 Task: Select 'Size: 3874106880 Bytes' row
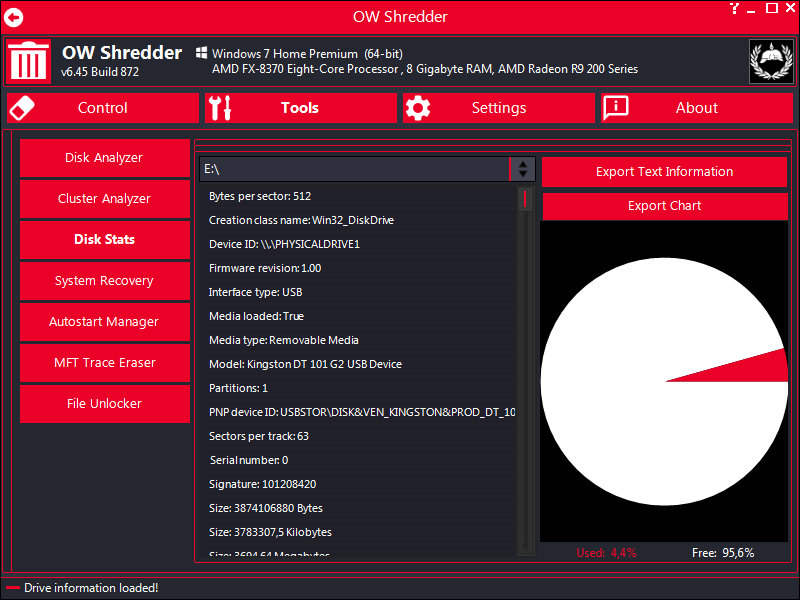(x=358, y=508)
